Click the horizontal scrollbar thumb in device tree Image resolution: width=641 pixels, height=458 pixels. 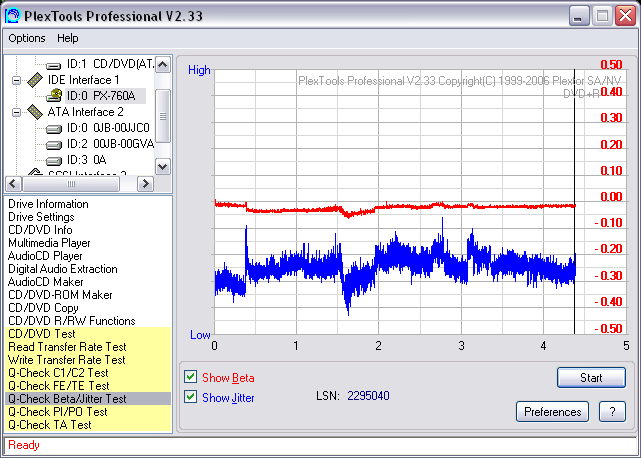pyautogui.click(x=71, y=184)
